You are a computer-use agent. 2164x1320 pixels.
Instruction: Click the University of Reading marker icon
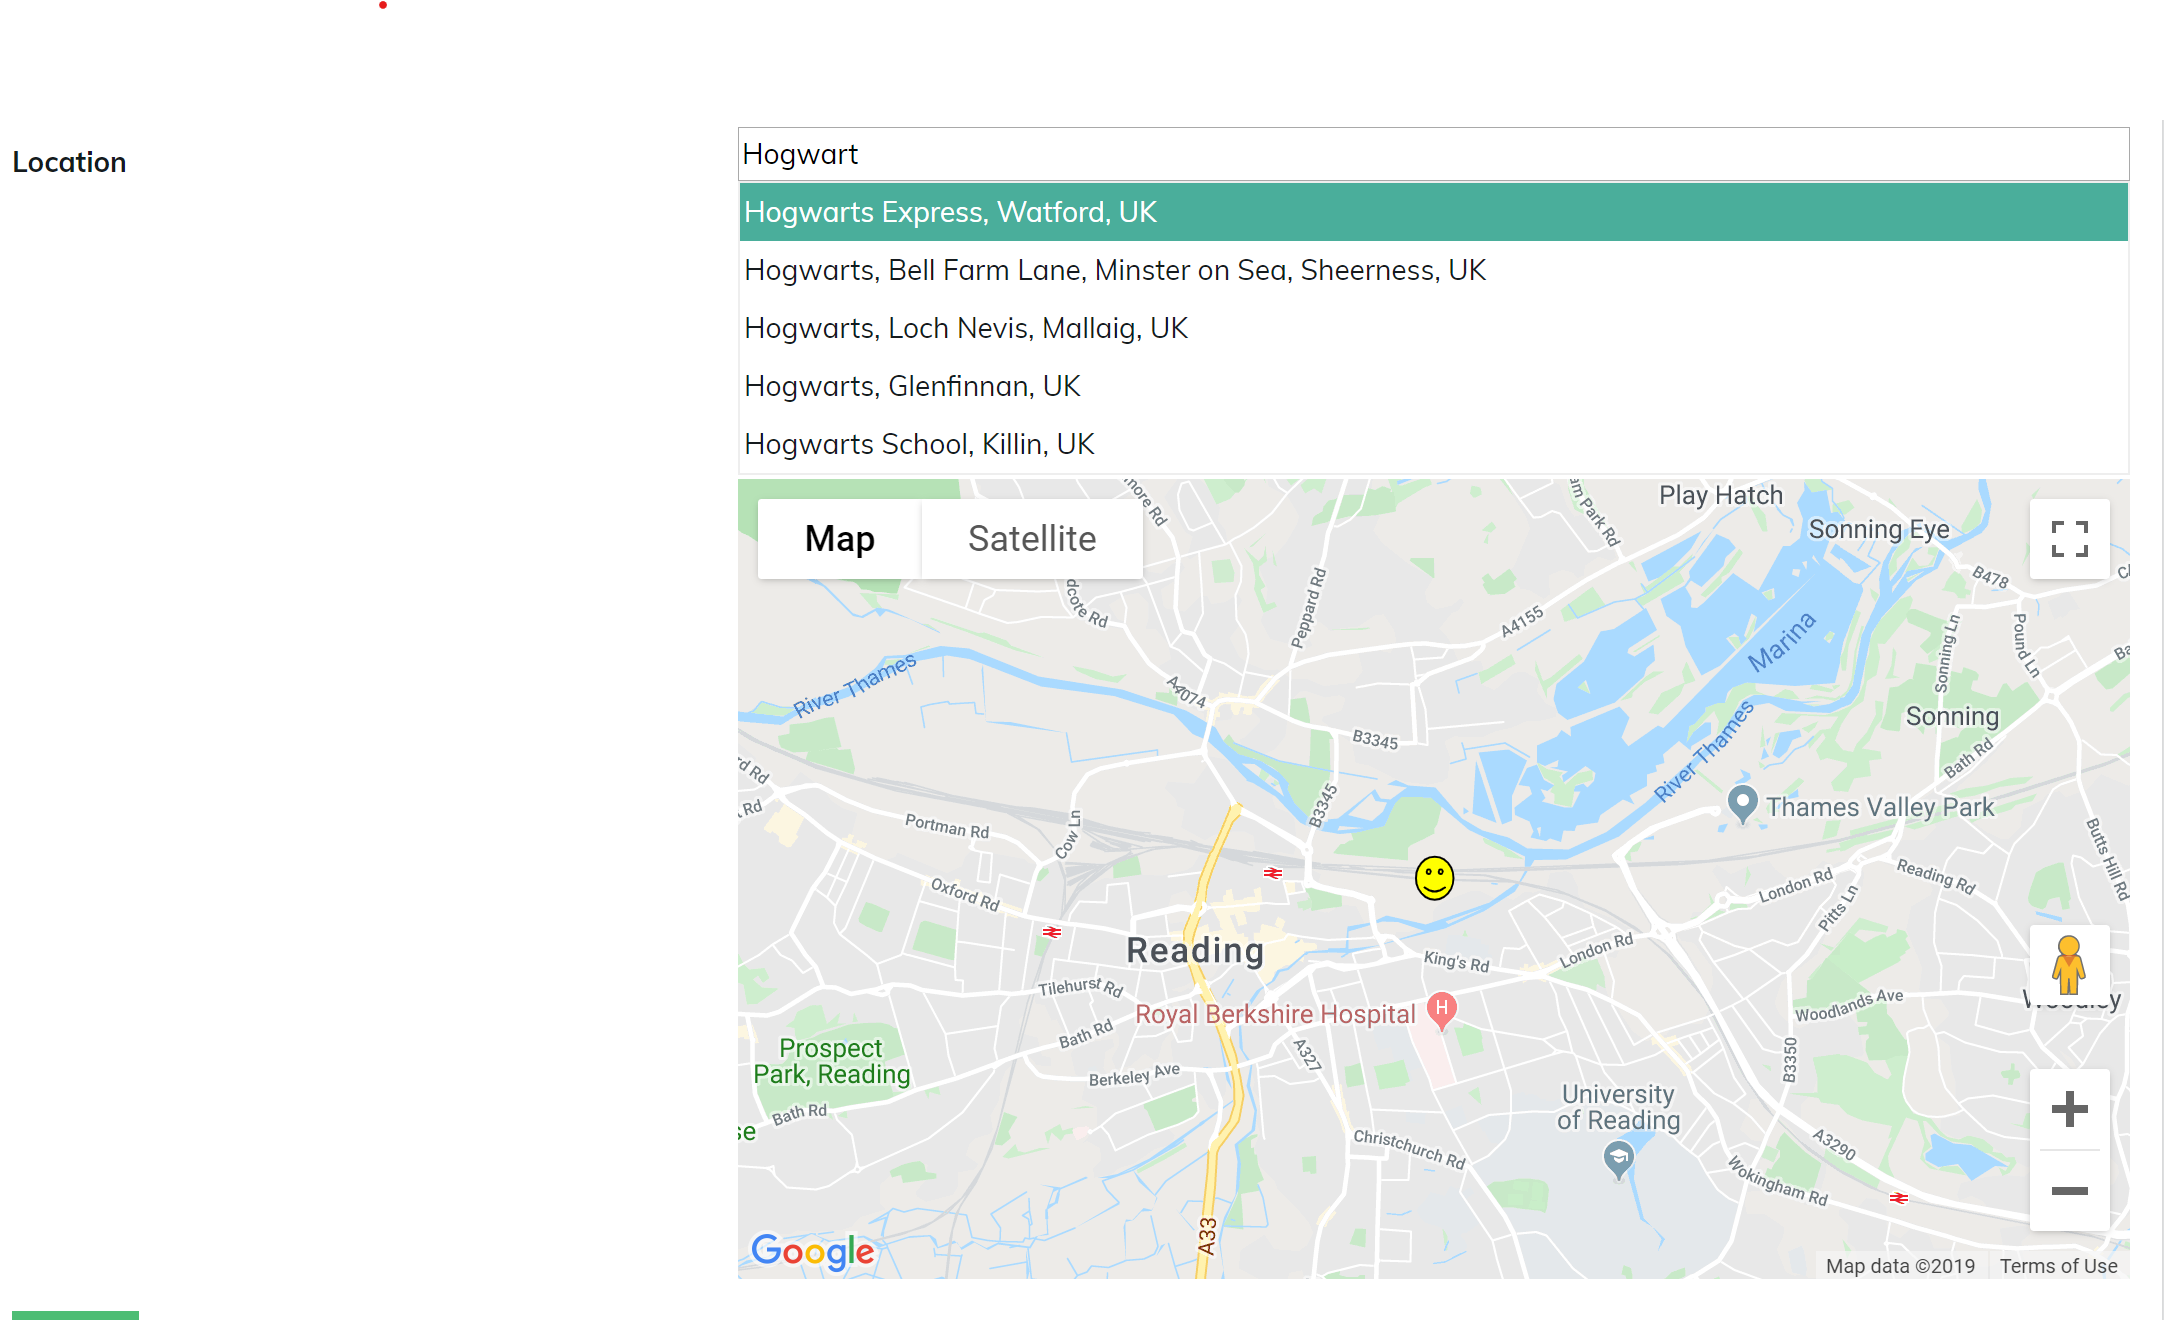click(x=1618, y=1159)
